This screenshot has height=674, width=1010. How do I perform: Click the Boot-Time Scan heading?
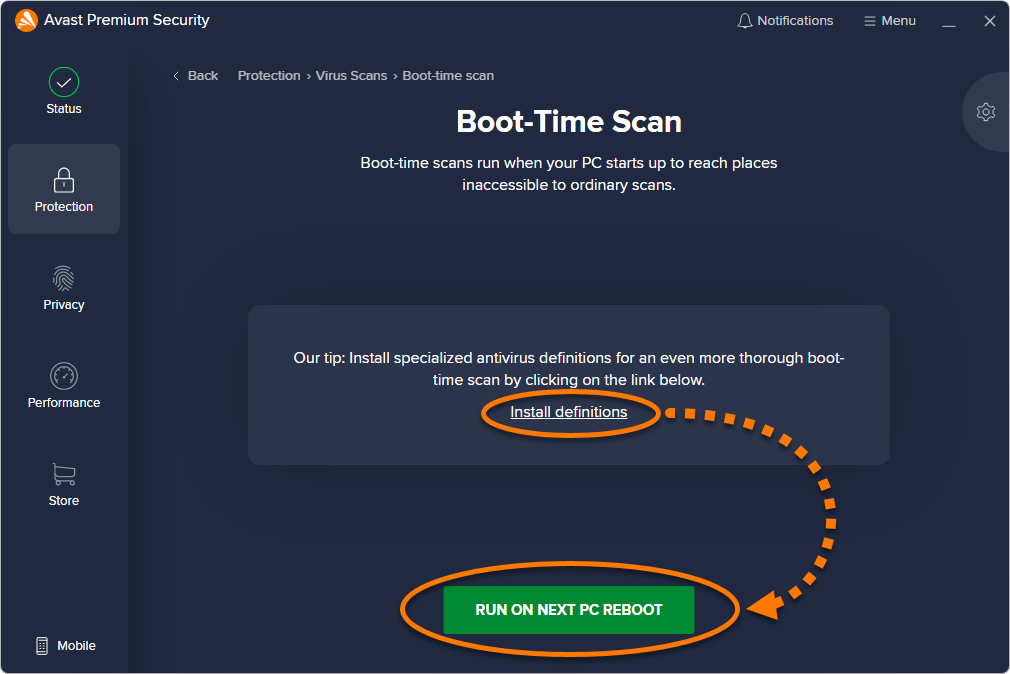pyautogui.click(x=569, y=122)
